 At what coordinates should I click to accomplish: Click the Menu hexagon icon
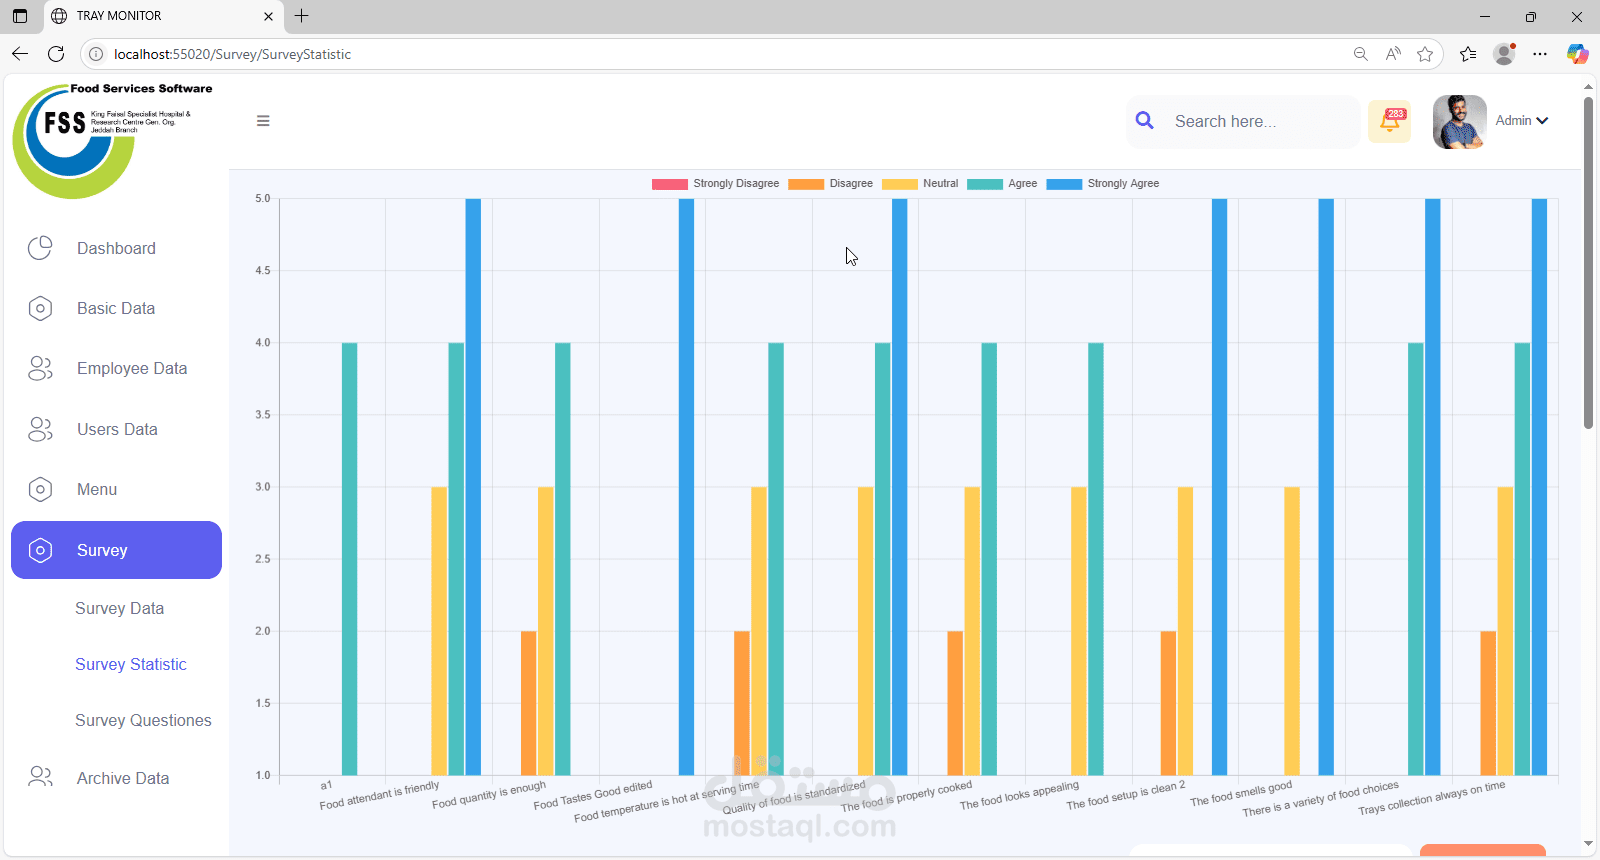40,489
